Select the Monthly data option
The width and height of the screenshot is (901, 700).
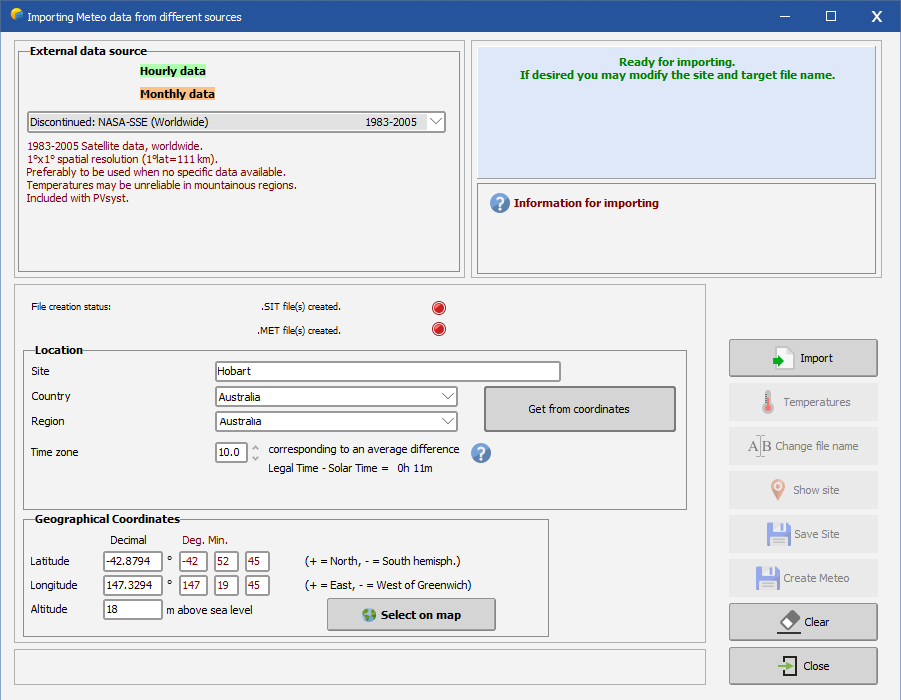coord(177,94)
